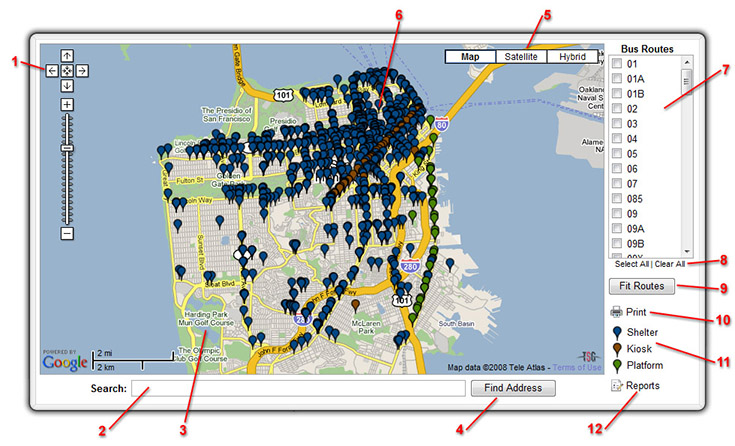The image size is (735, 446).
Task: Pan the map right with the arrow
Action: coord(82,71)
